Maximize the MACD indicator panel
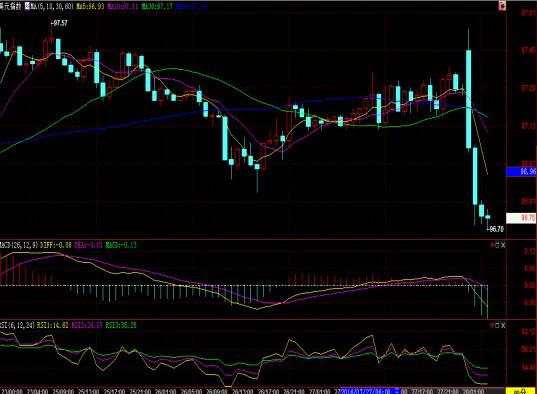Screen dimensions: 537x394 [497, 245]
